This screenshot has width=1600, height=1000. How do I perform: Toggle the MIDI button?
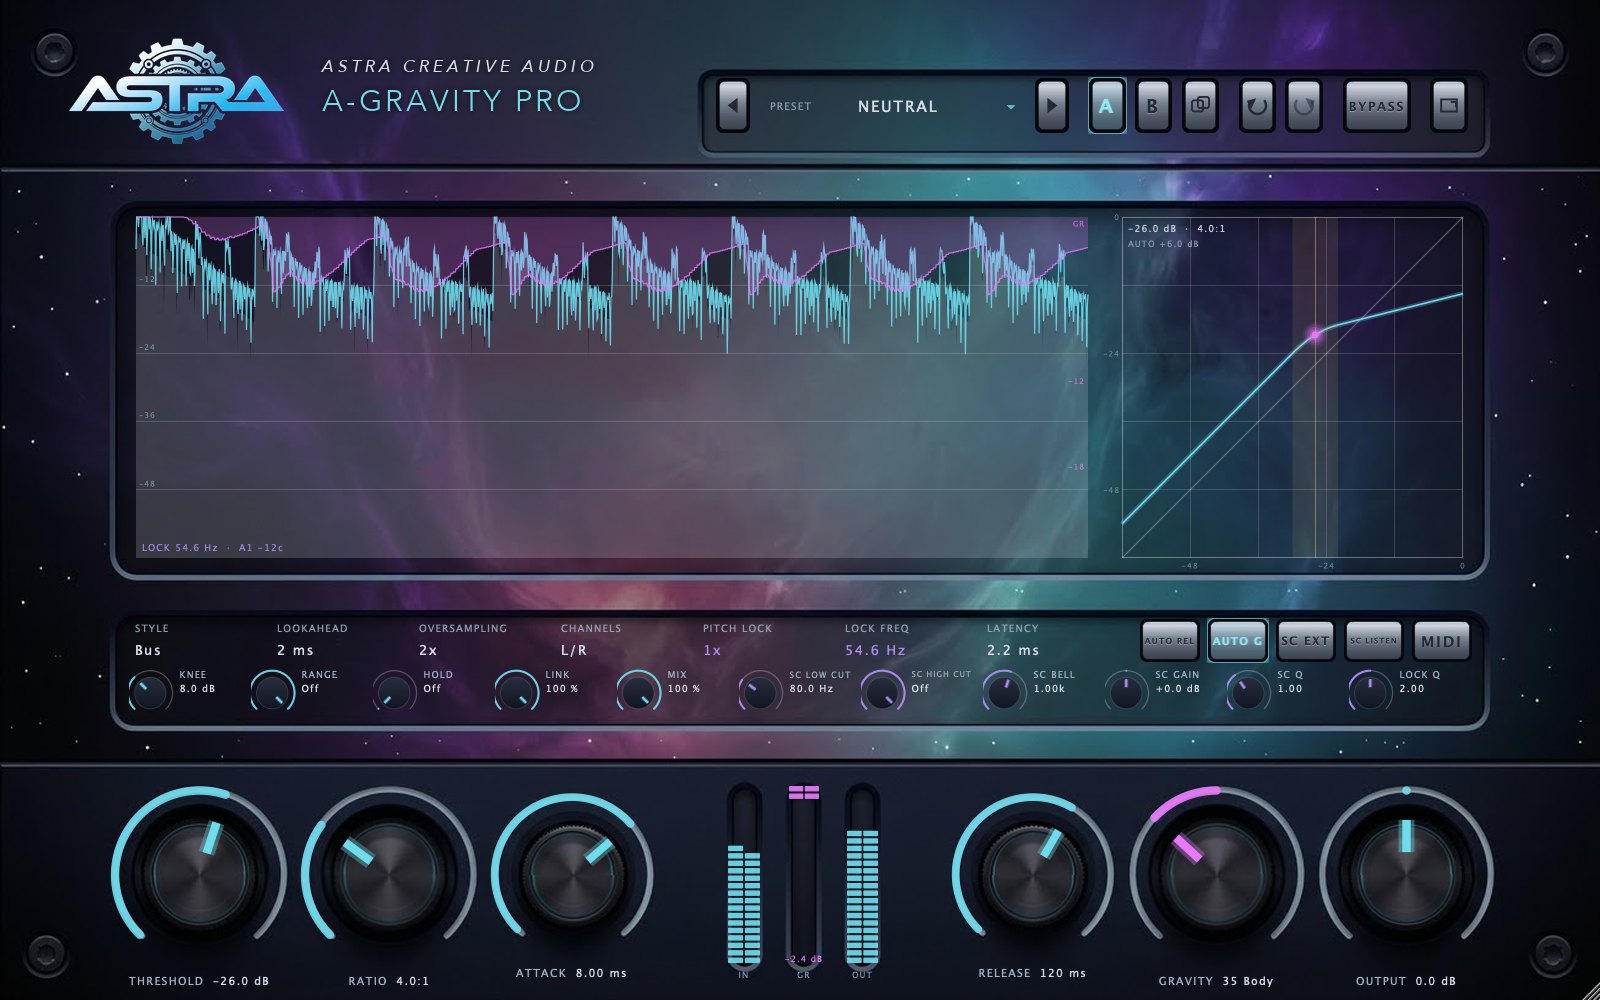[x=1441, y=641]
